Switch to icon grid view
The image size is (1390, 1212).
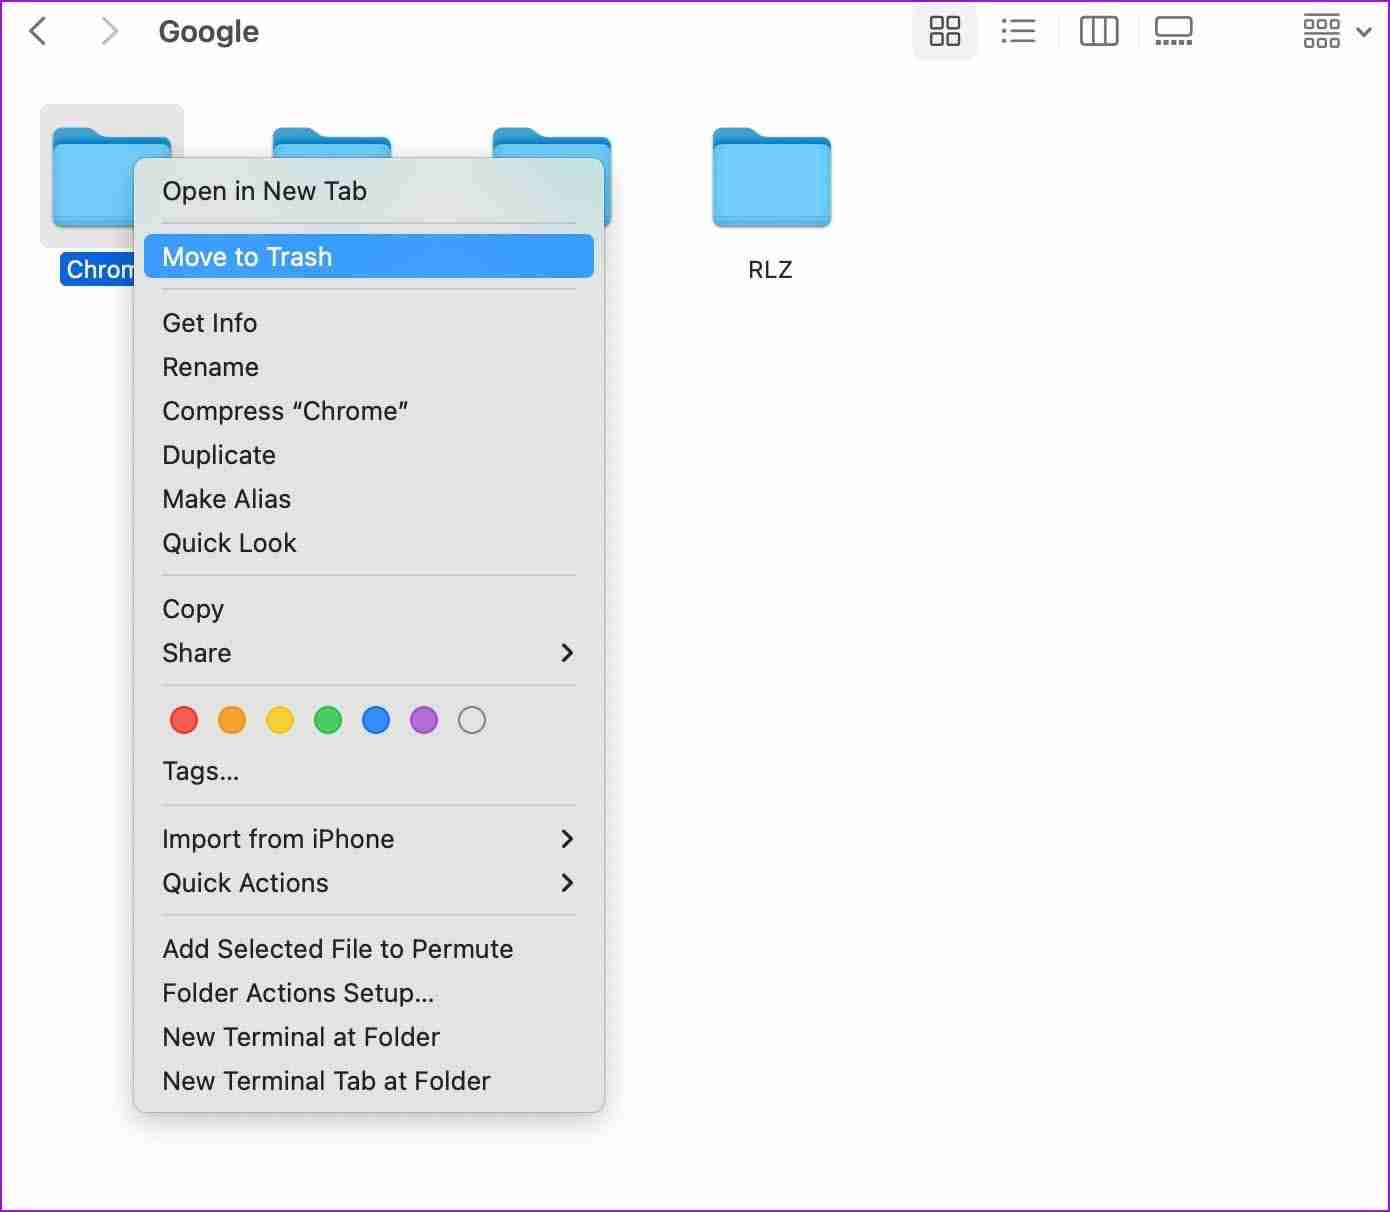944,31
